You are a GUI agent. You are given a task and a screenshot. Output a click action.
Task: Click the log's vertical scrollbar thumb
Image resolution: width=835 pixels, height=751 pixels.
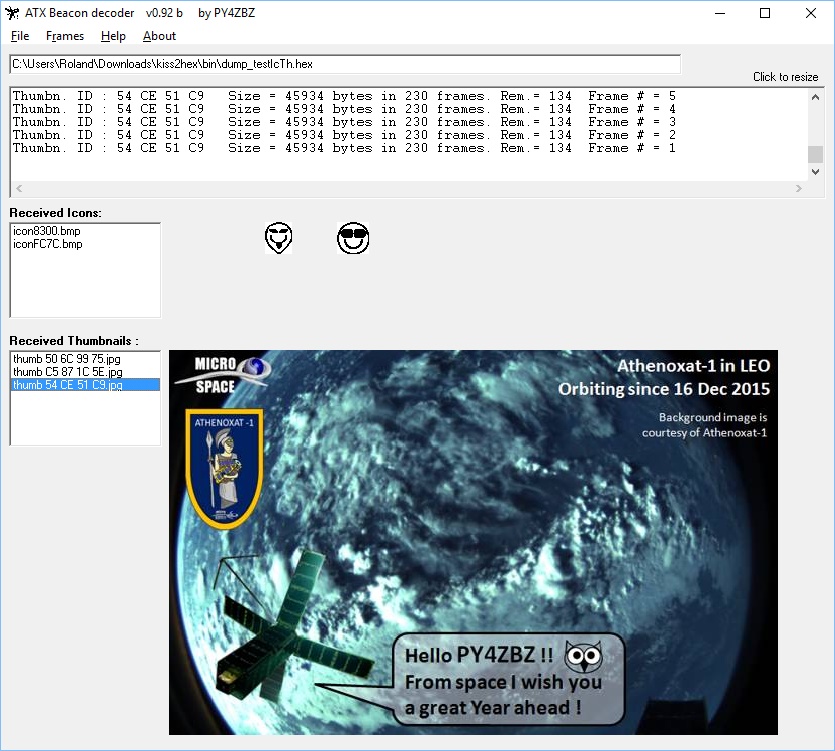point(815,154)
